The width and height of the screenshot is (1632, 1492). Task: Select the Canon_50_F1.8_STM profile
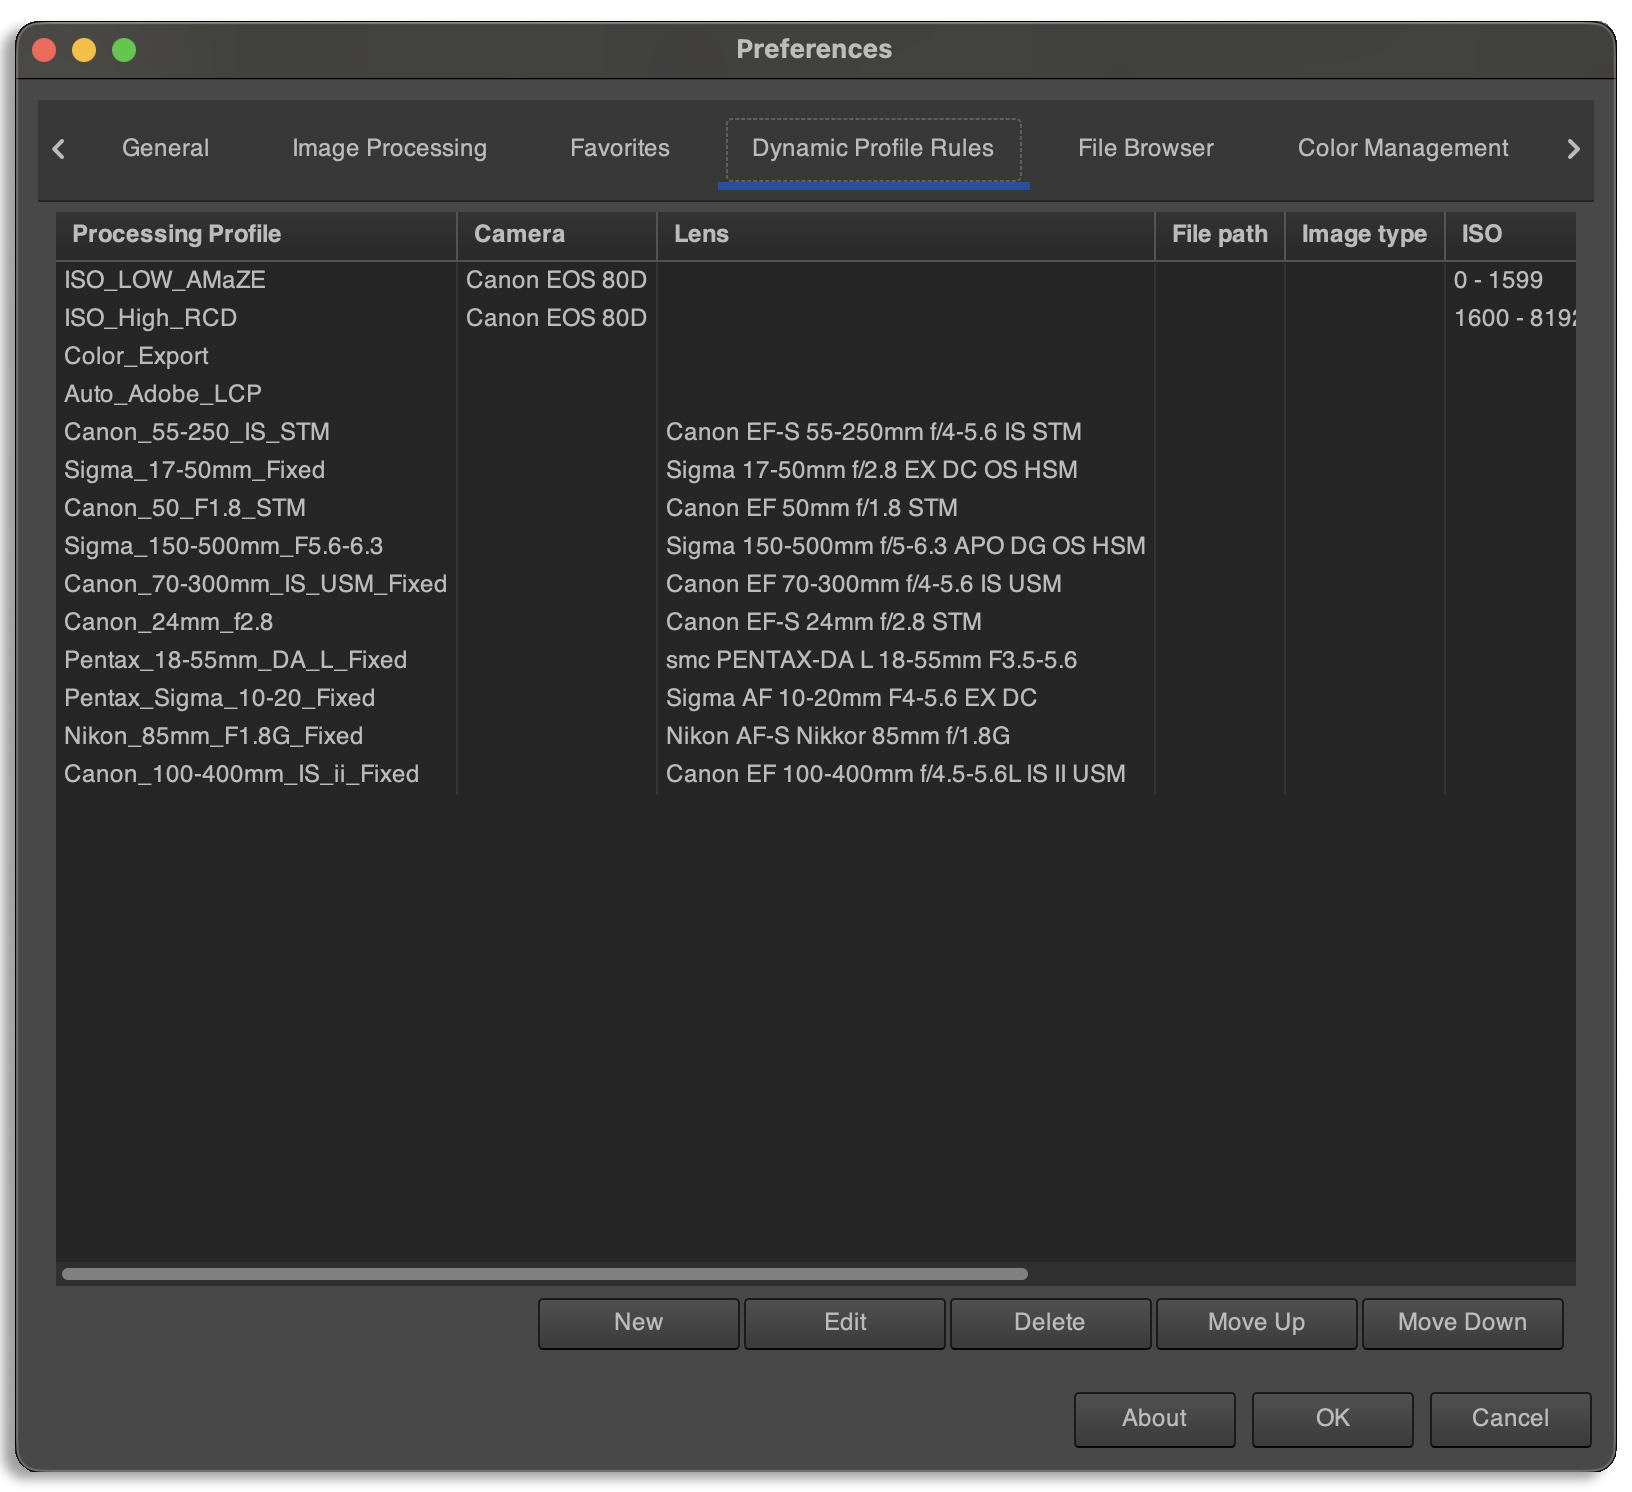[x=185, y=508]
